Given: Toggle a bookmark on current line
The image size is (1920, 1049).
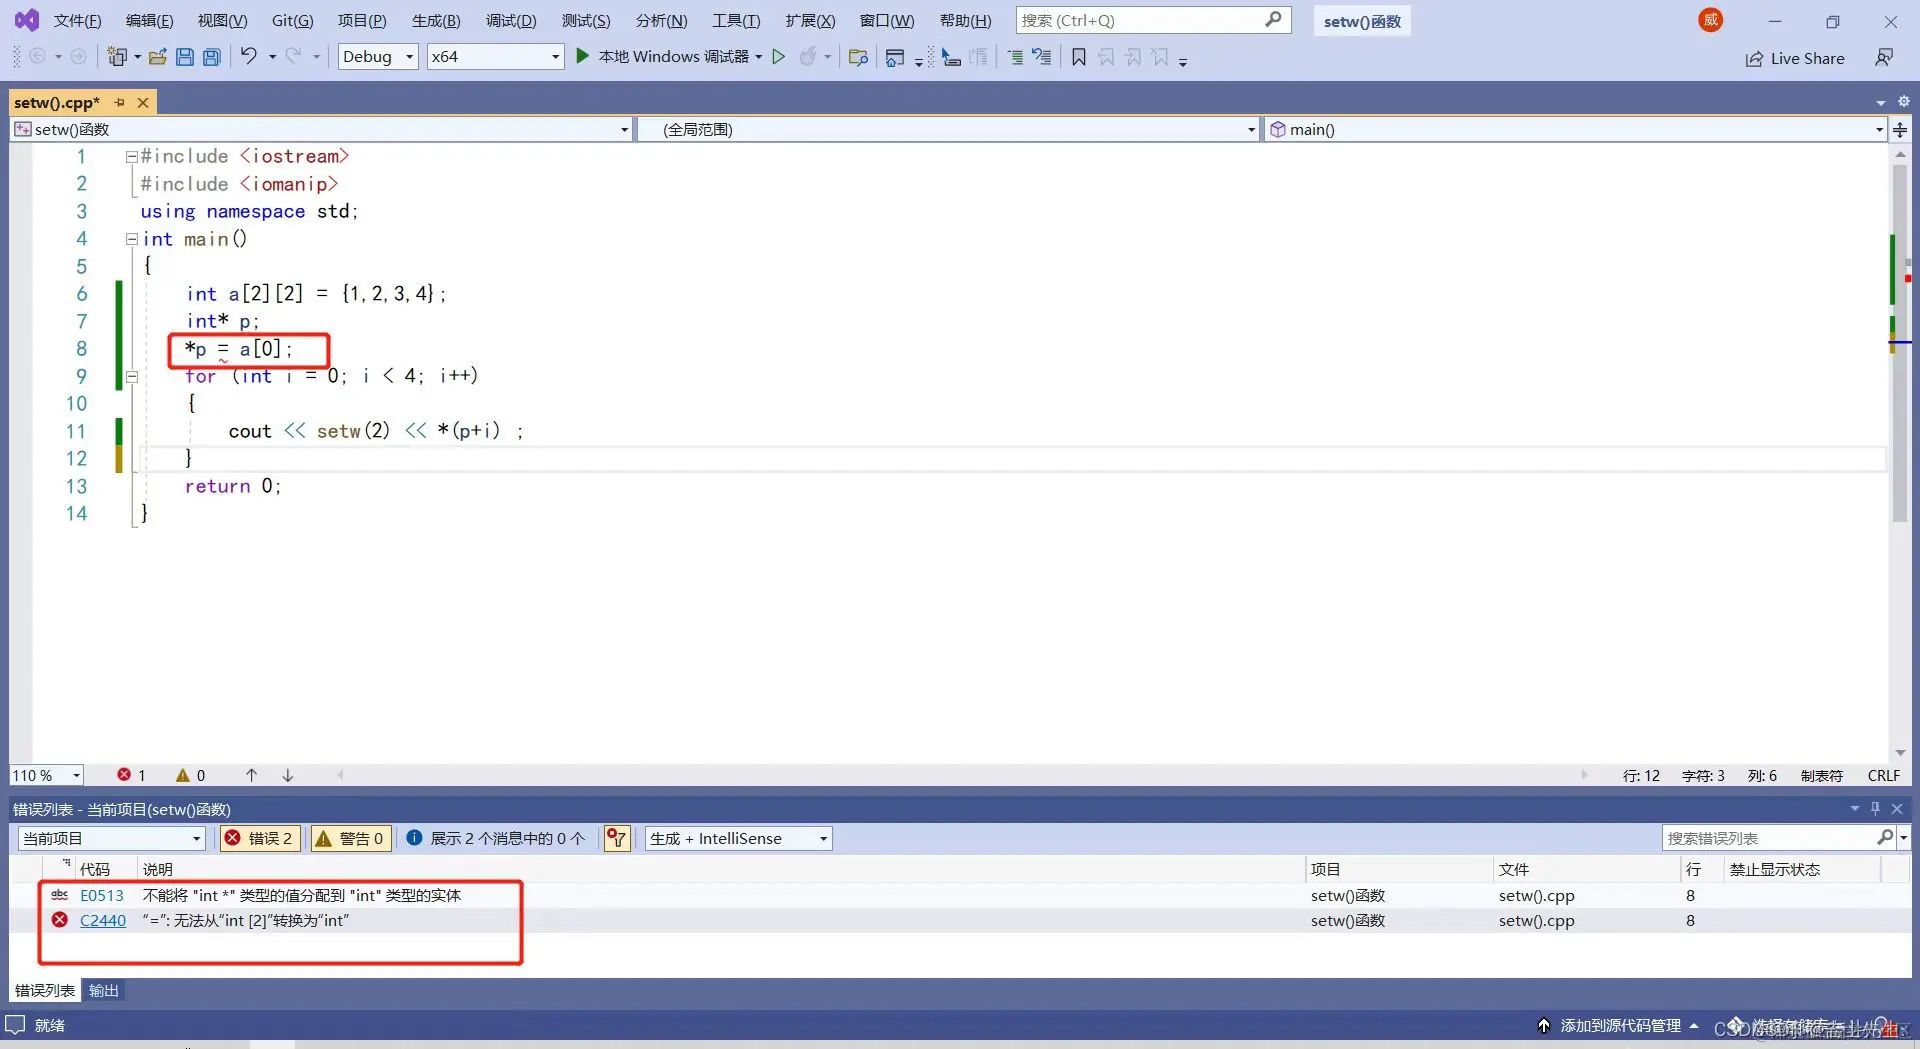Looking at the screenshot, I should pos(1079,57).
